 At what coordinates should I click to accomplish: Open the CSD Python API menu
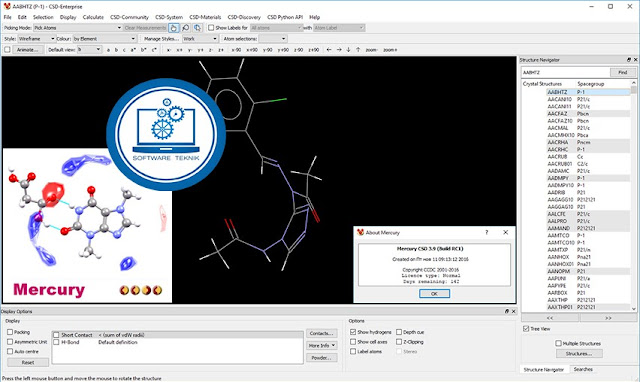coord(285,17)
